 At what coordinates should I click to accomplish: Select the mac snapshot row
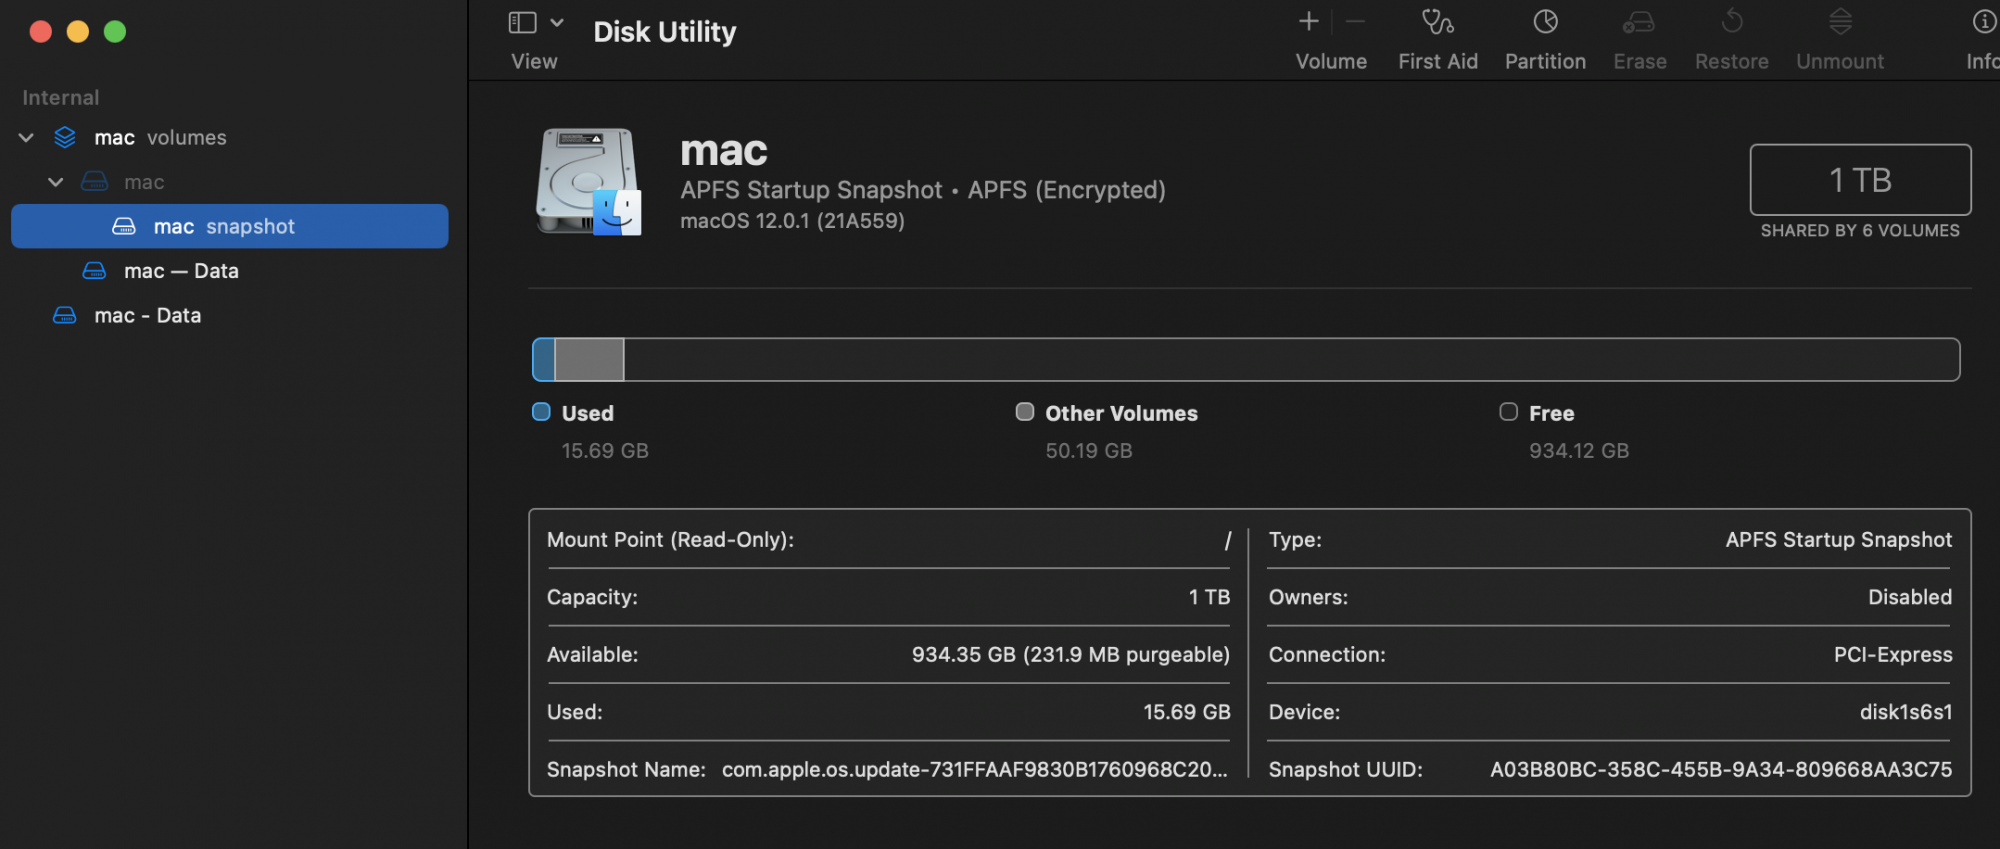click(x=229, y=226)
